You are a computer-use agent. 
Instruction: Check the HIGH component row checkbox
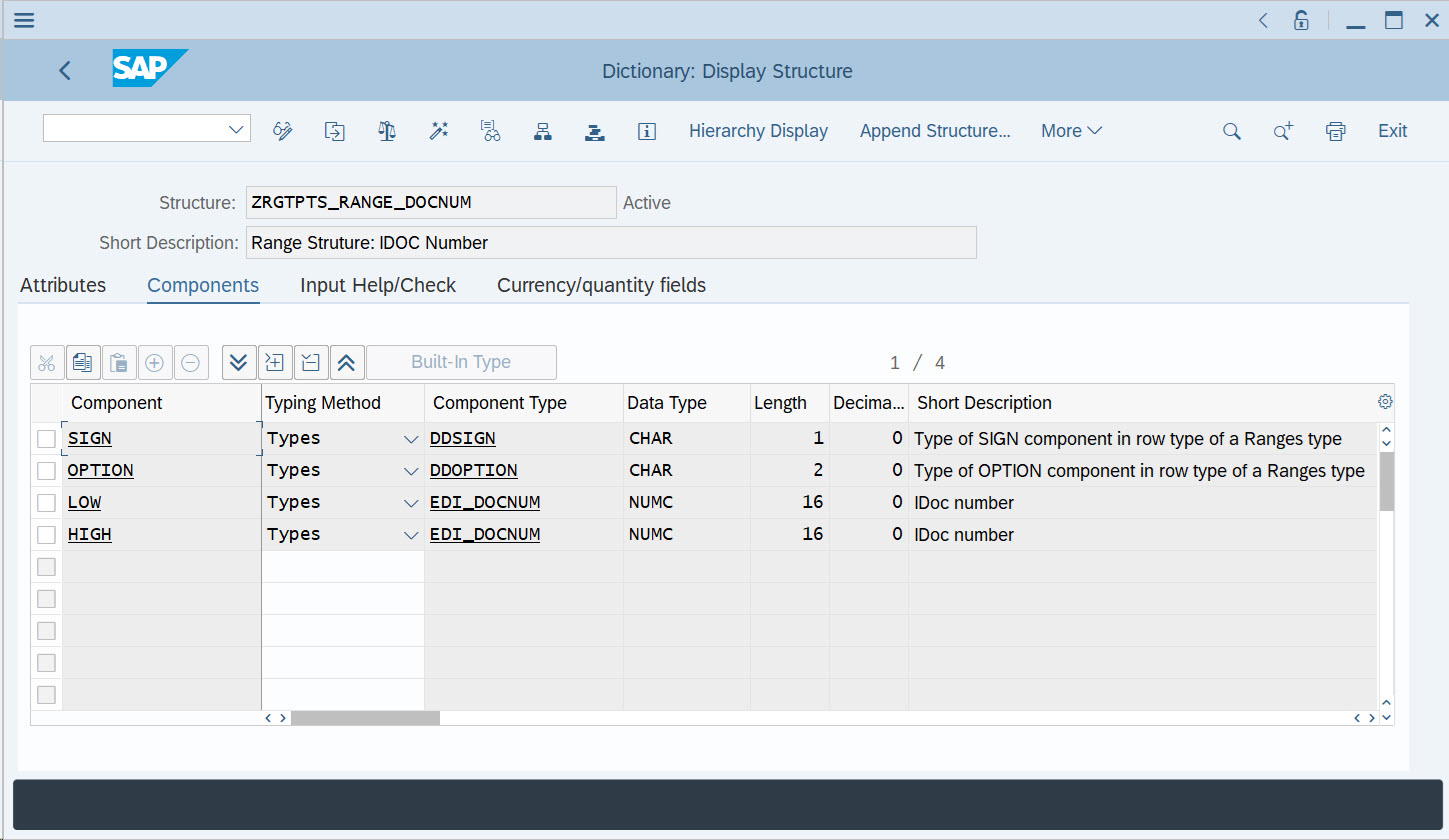tap(46, 535)
